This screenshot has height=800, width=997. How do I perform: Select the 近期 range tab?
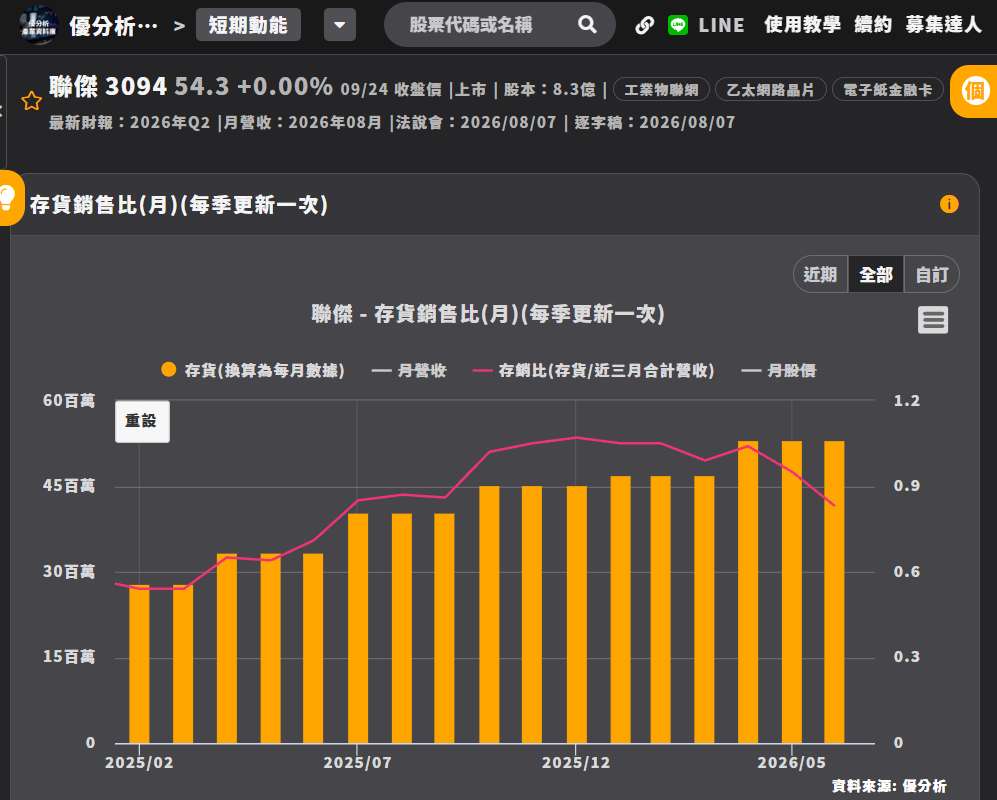[x=820, y=275]
